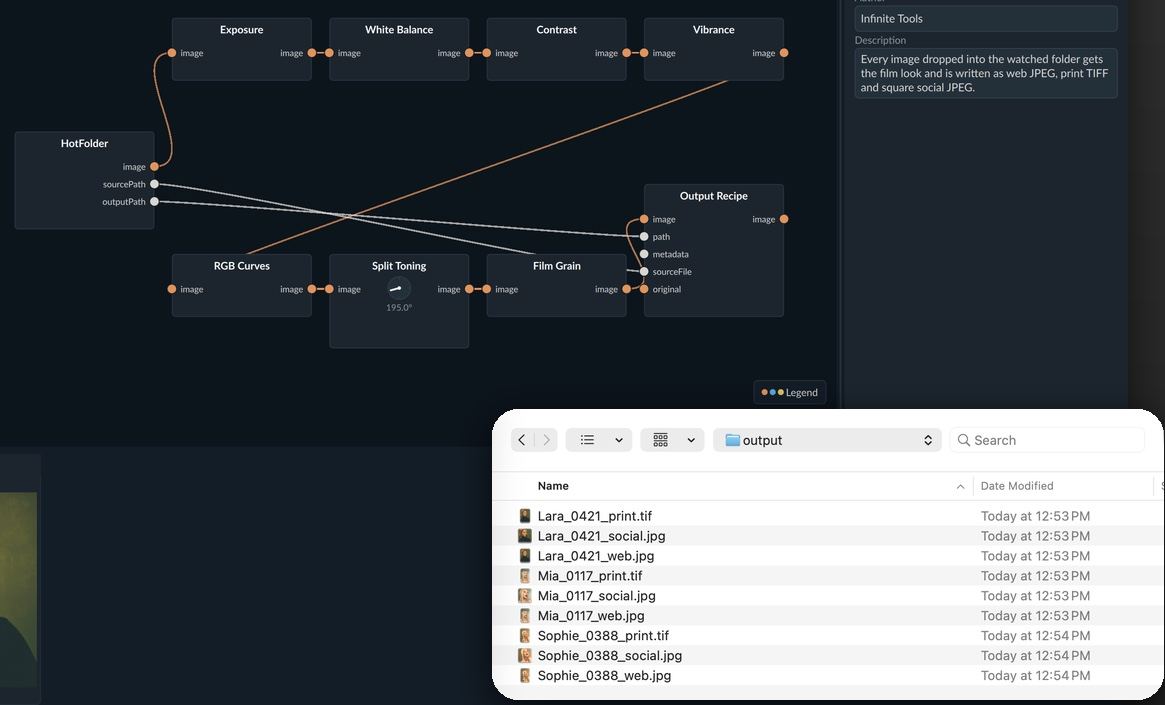
Task: Click the HotFolder image output port
Action: tap(154, 166)
